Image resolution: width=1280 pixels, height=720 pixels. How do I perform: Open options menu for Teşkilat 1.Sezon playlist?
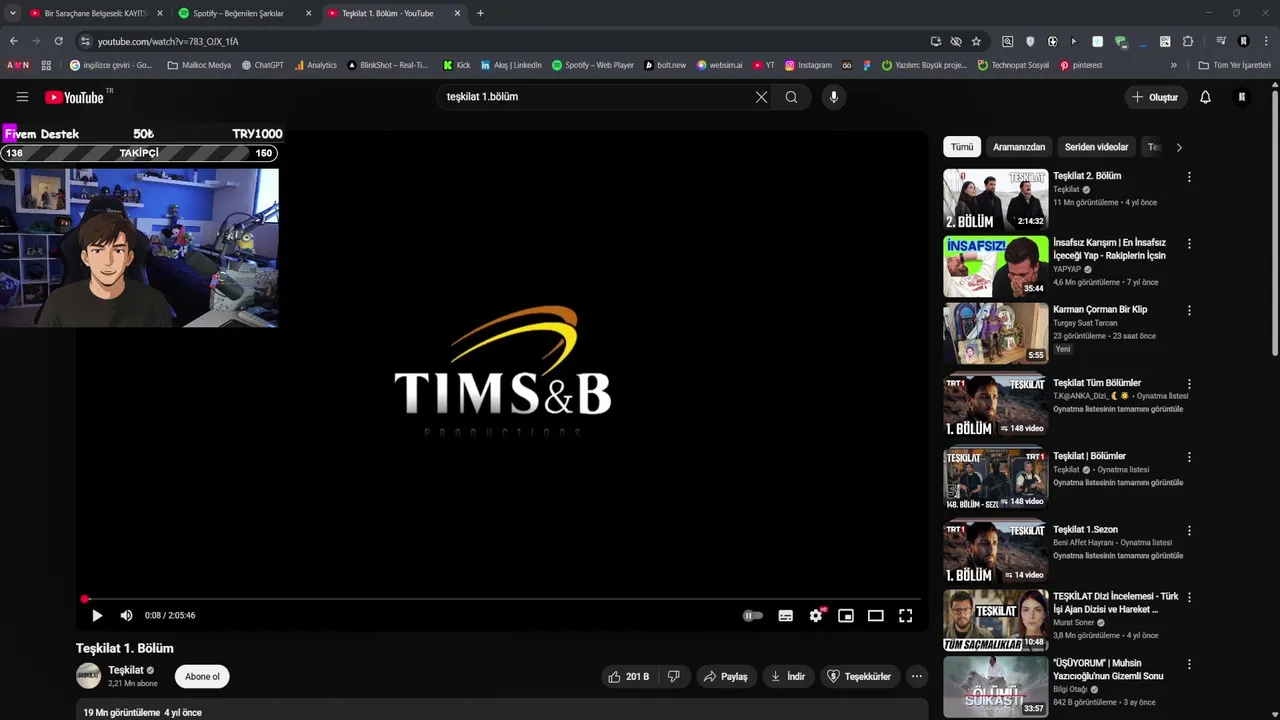click(1189, 531)
